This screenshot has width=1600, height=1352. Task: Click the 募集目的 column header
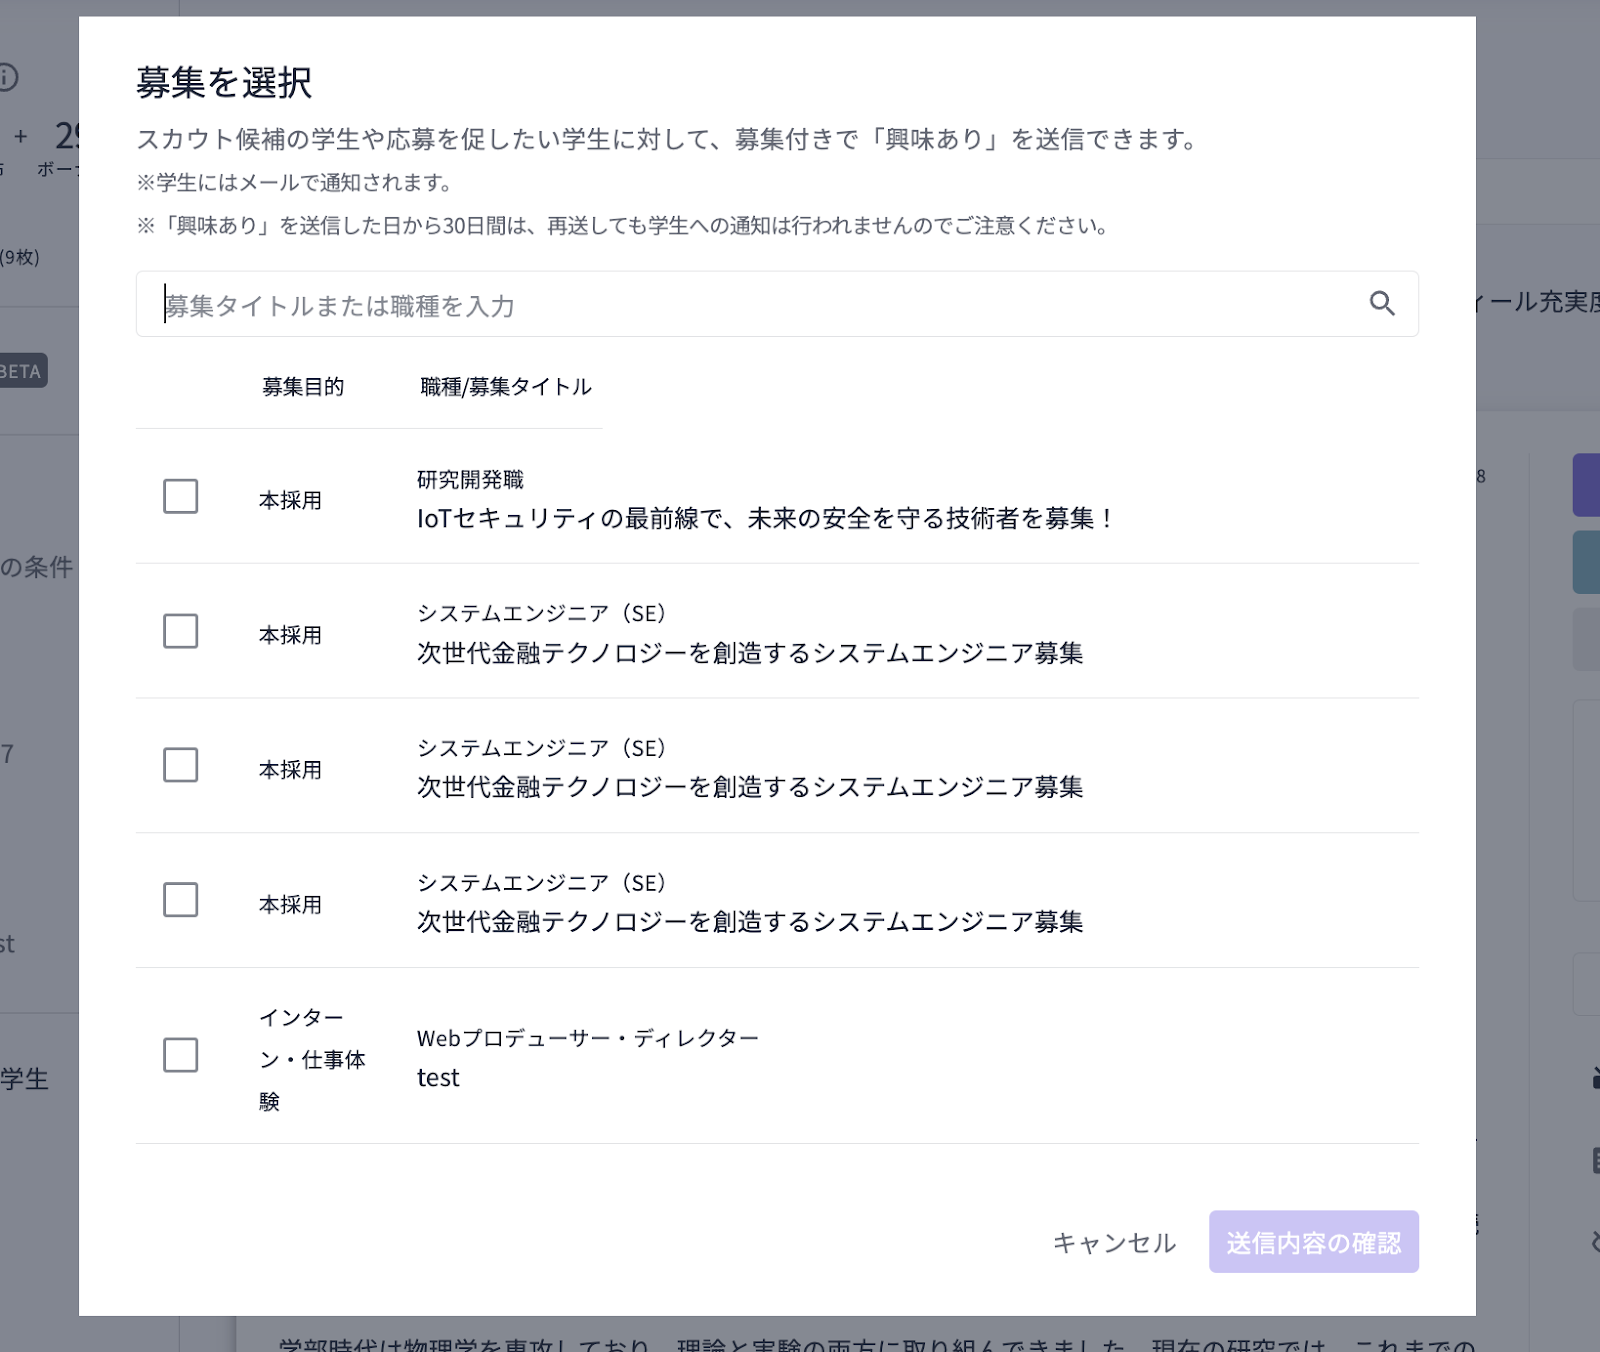coord(303,387)
